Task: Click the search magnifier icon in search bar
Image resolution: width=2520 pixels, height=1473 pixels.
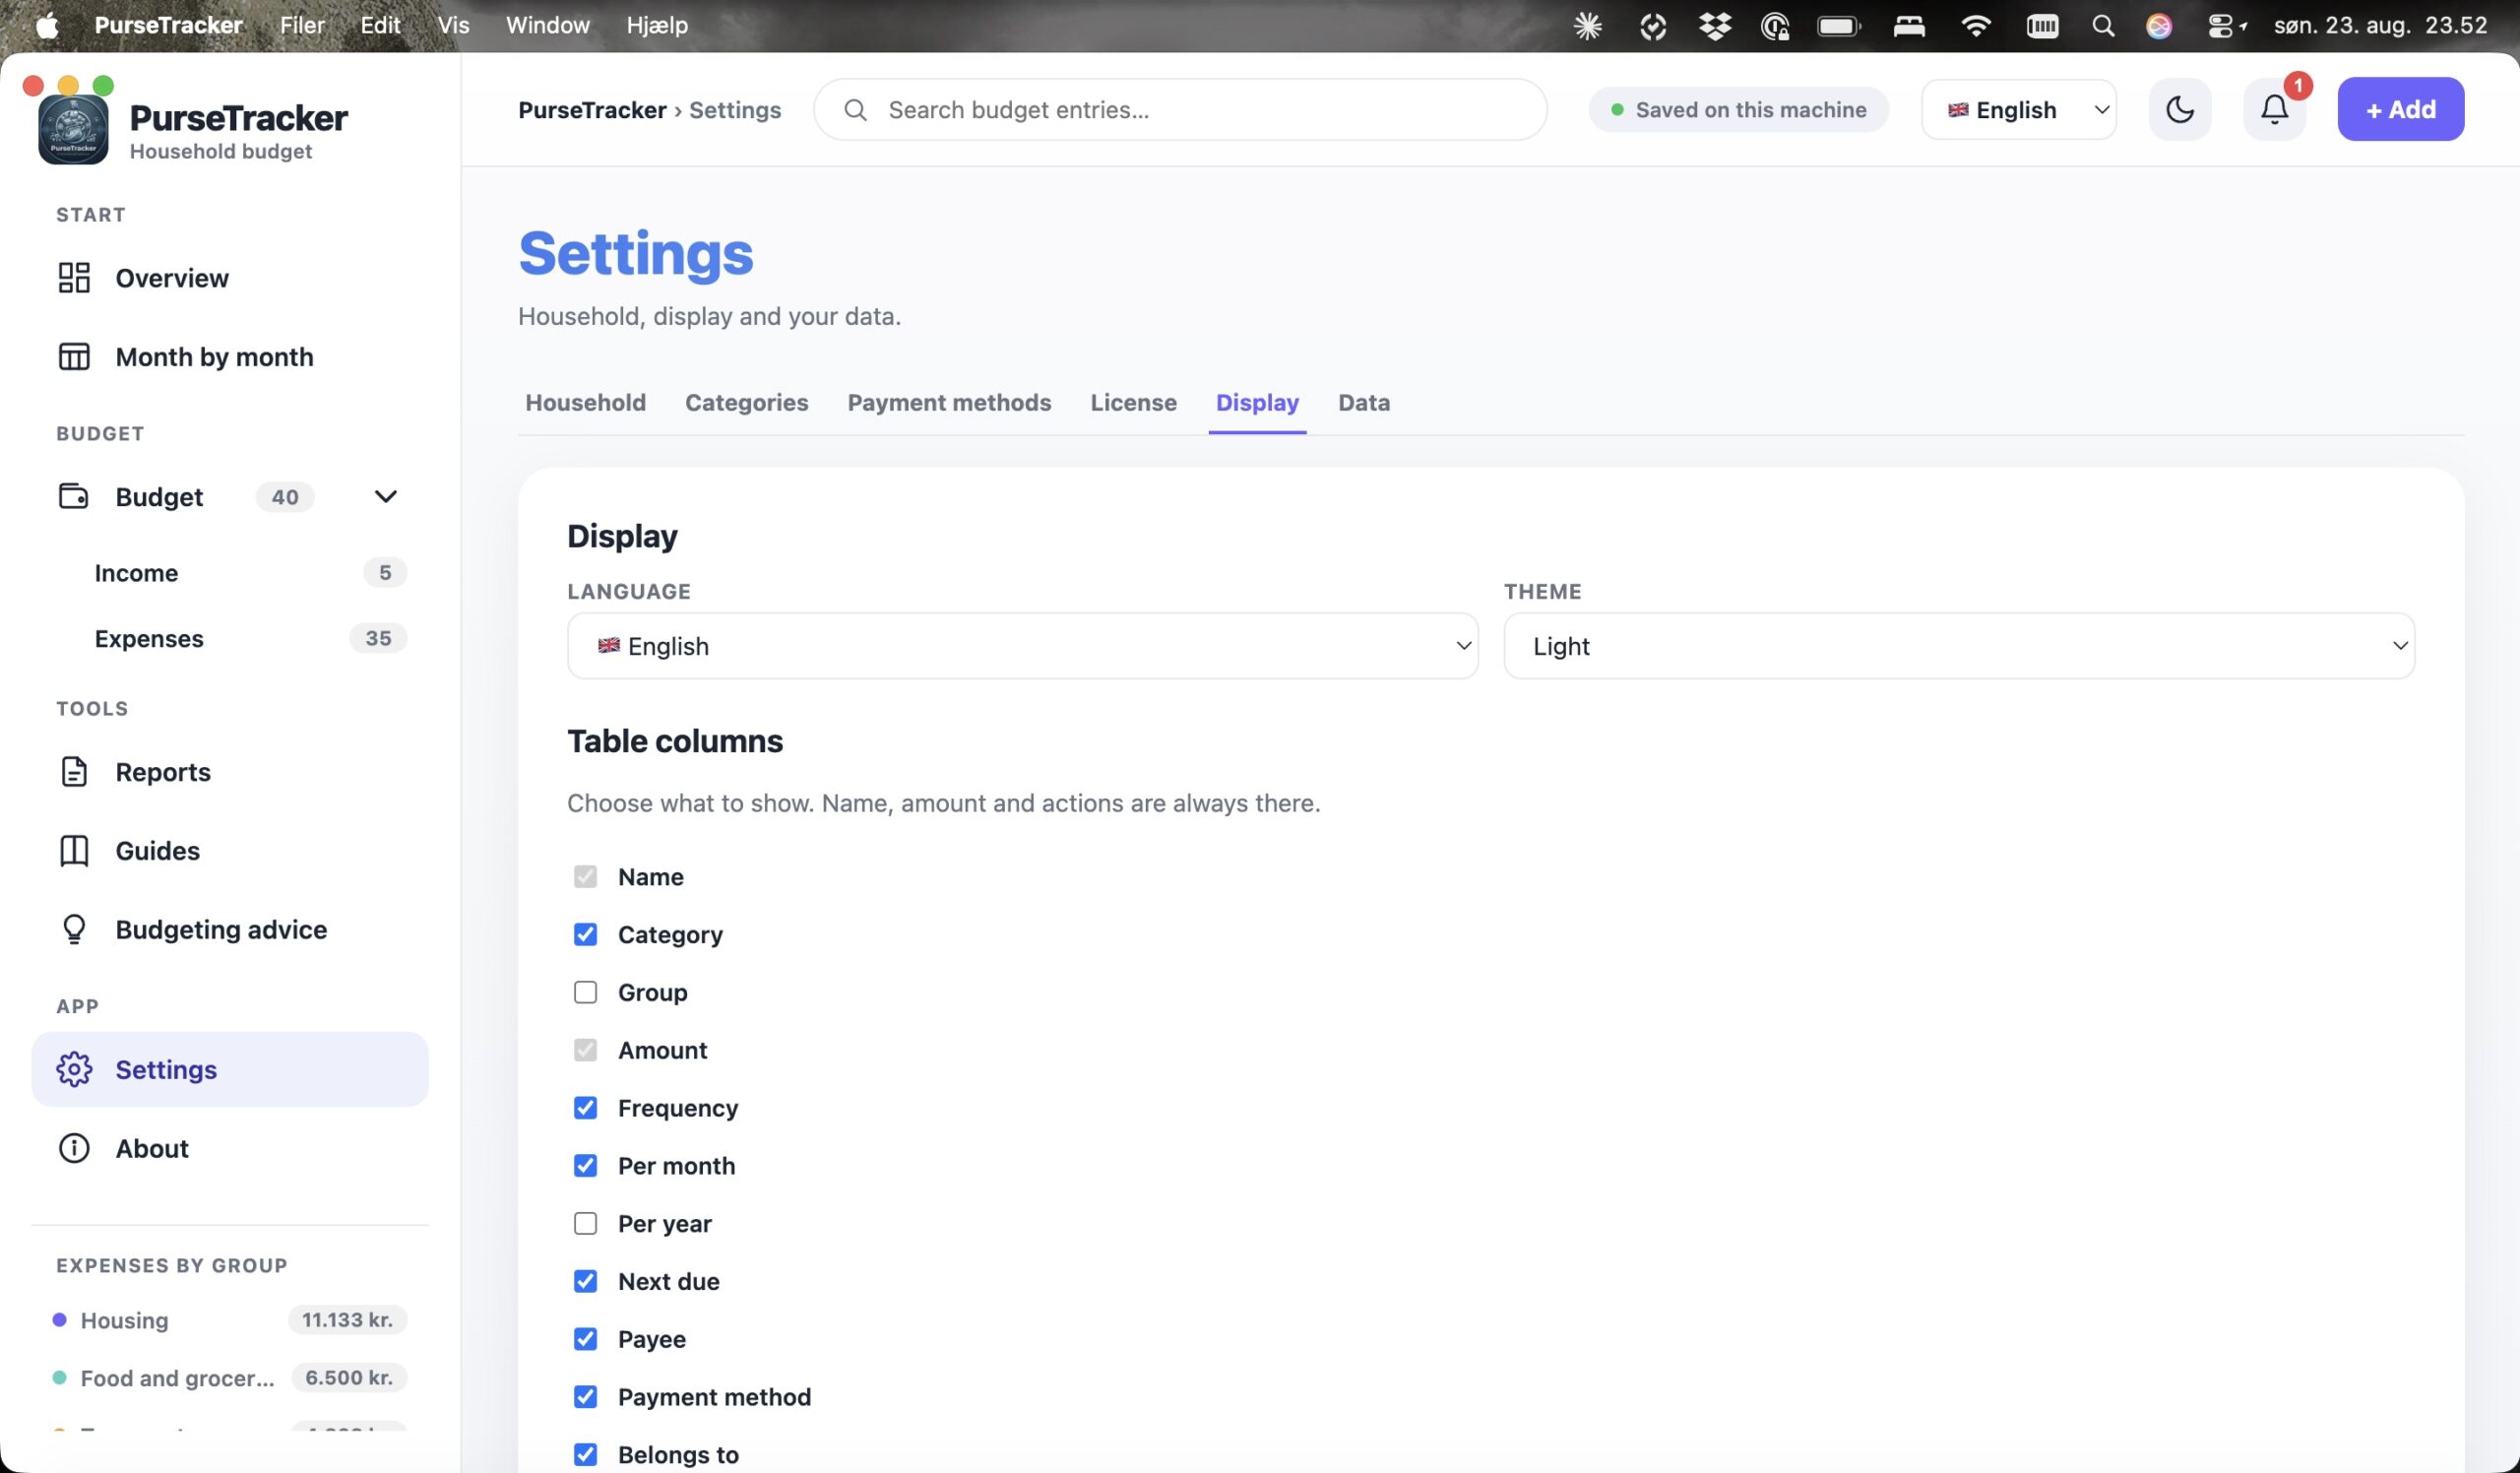Action: coord(856,110)
